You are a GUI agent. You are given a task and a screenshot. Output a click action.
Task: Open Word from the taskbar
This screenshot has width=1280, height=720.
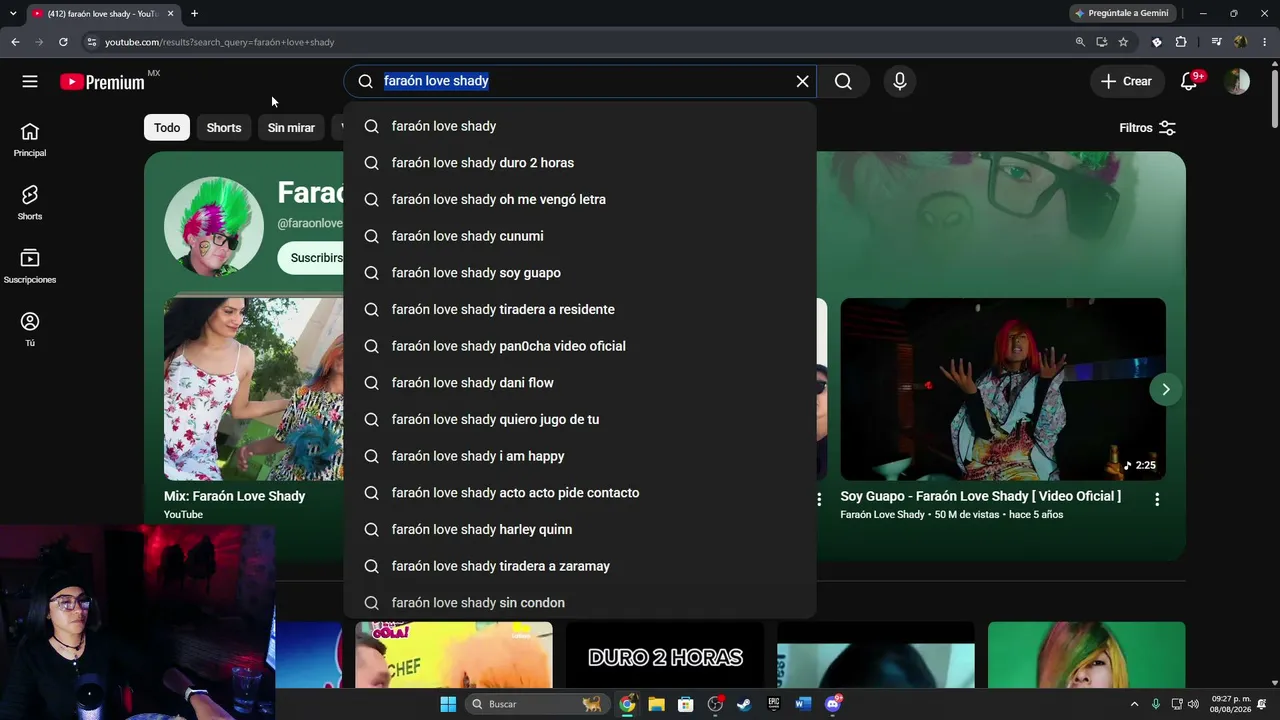click(x=802, y=704)
